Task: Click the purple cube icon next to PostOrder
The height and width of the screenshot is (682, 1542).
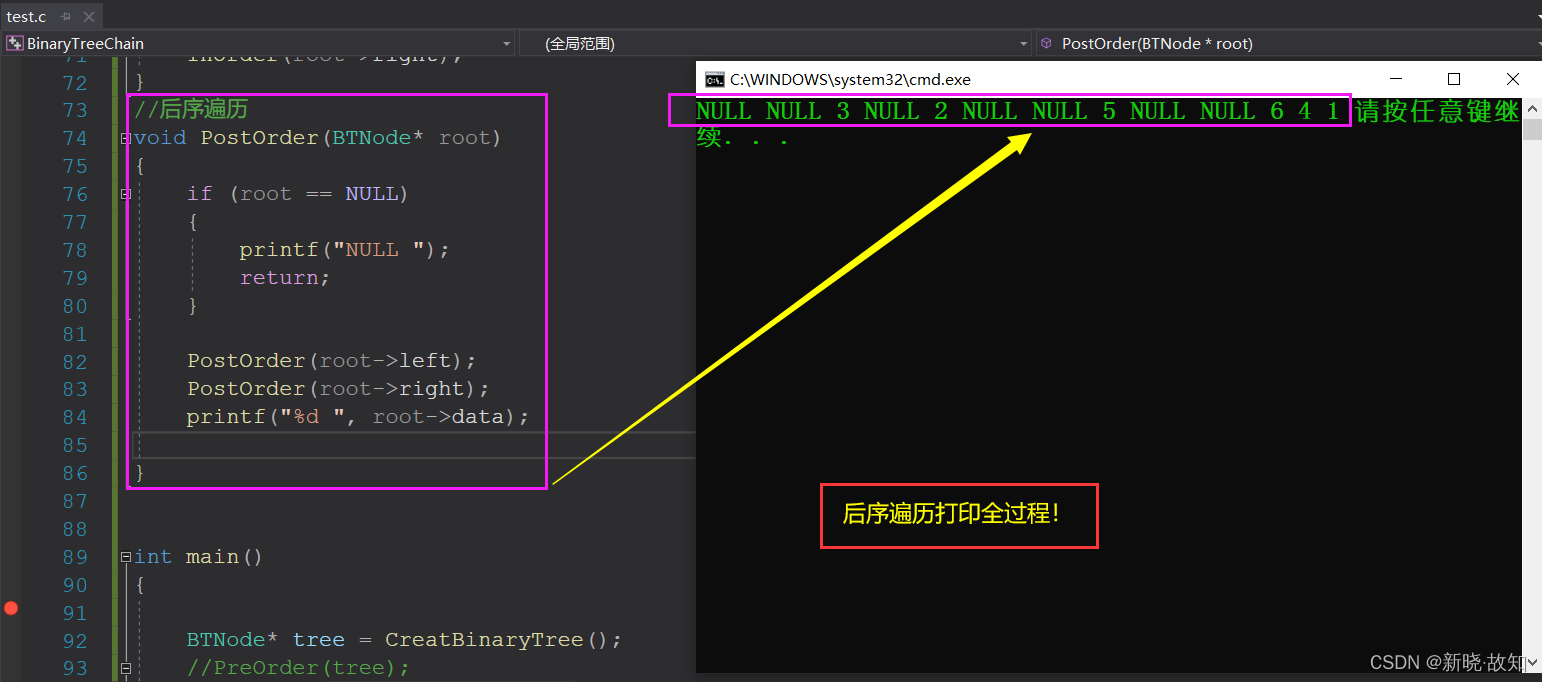Action: [1047, 43]
